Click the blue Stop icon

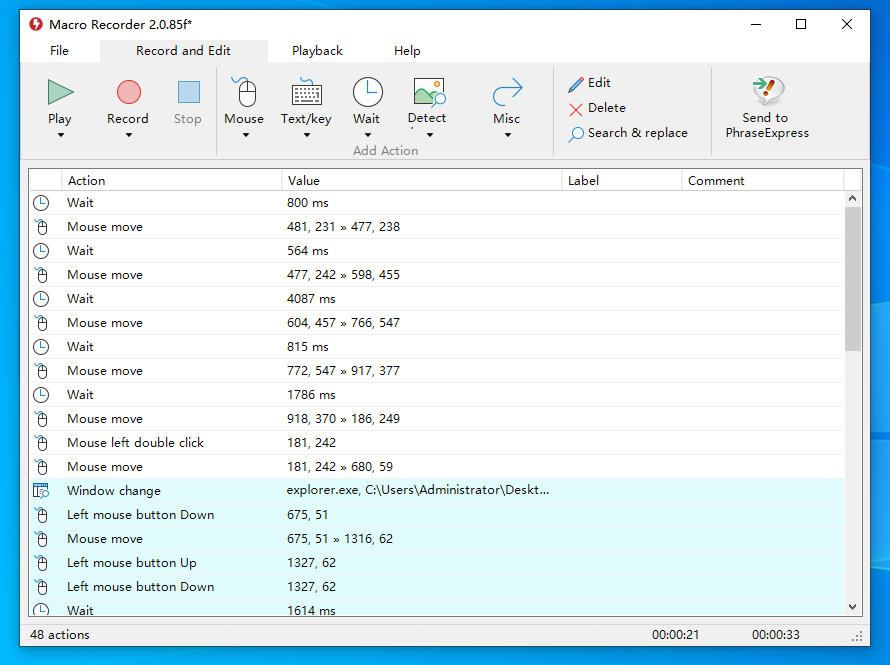click(188, 92)
